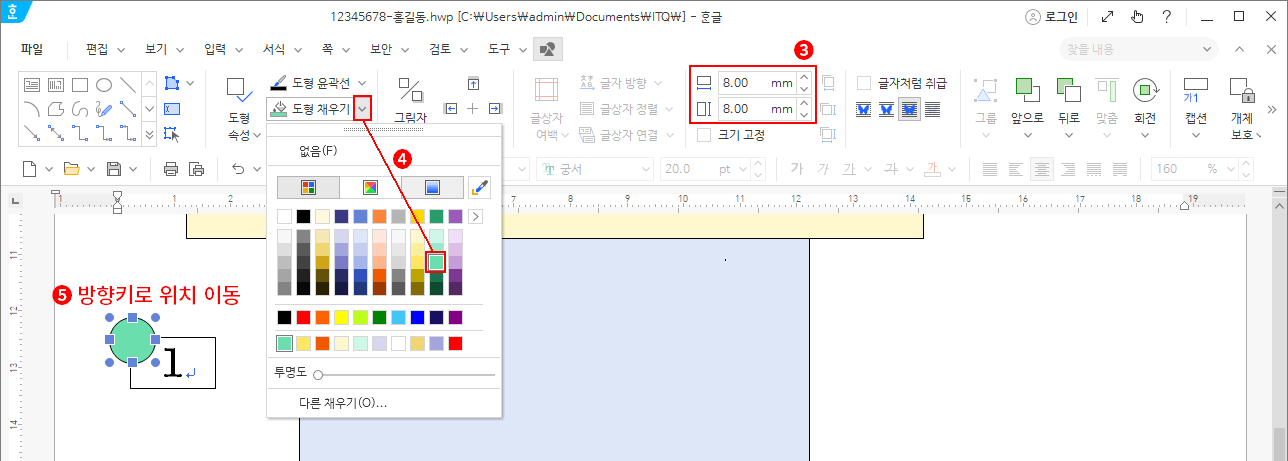Open the open-folder dropdown arrow
The image size is (1288, 461).
[x=90, y=169]
